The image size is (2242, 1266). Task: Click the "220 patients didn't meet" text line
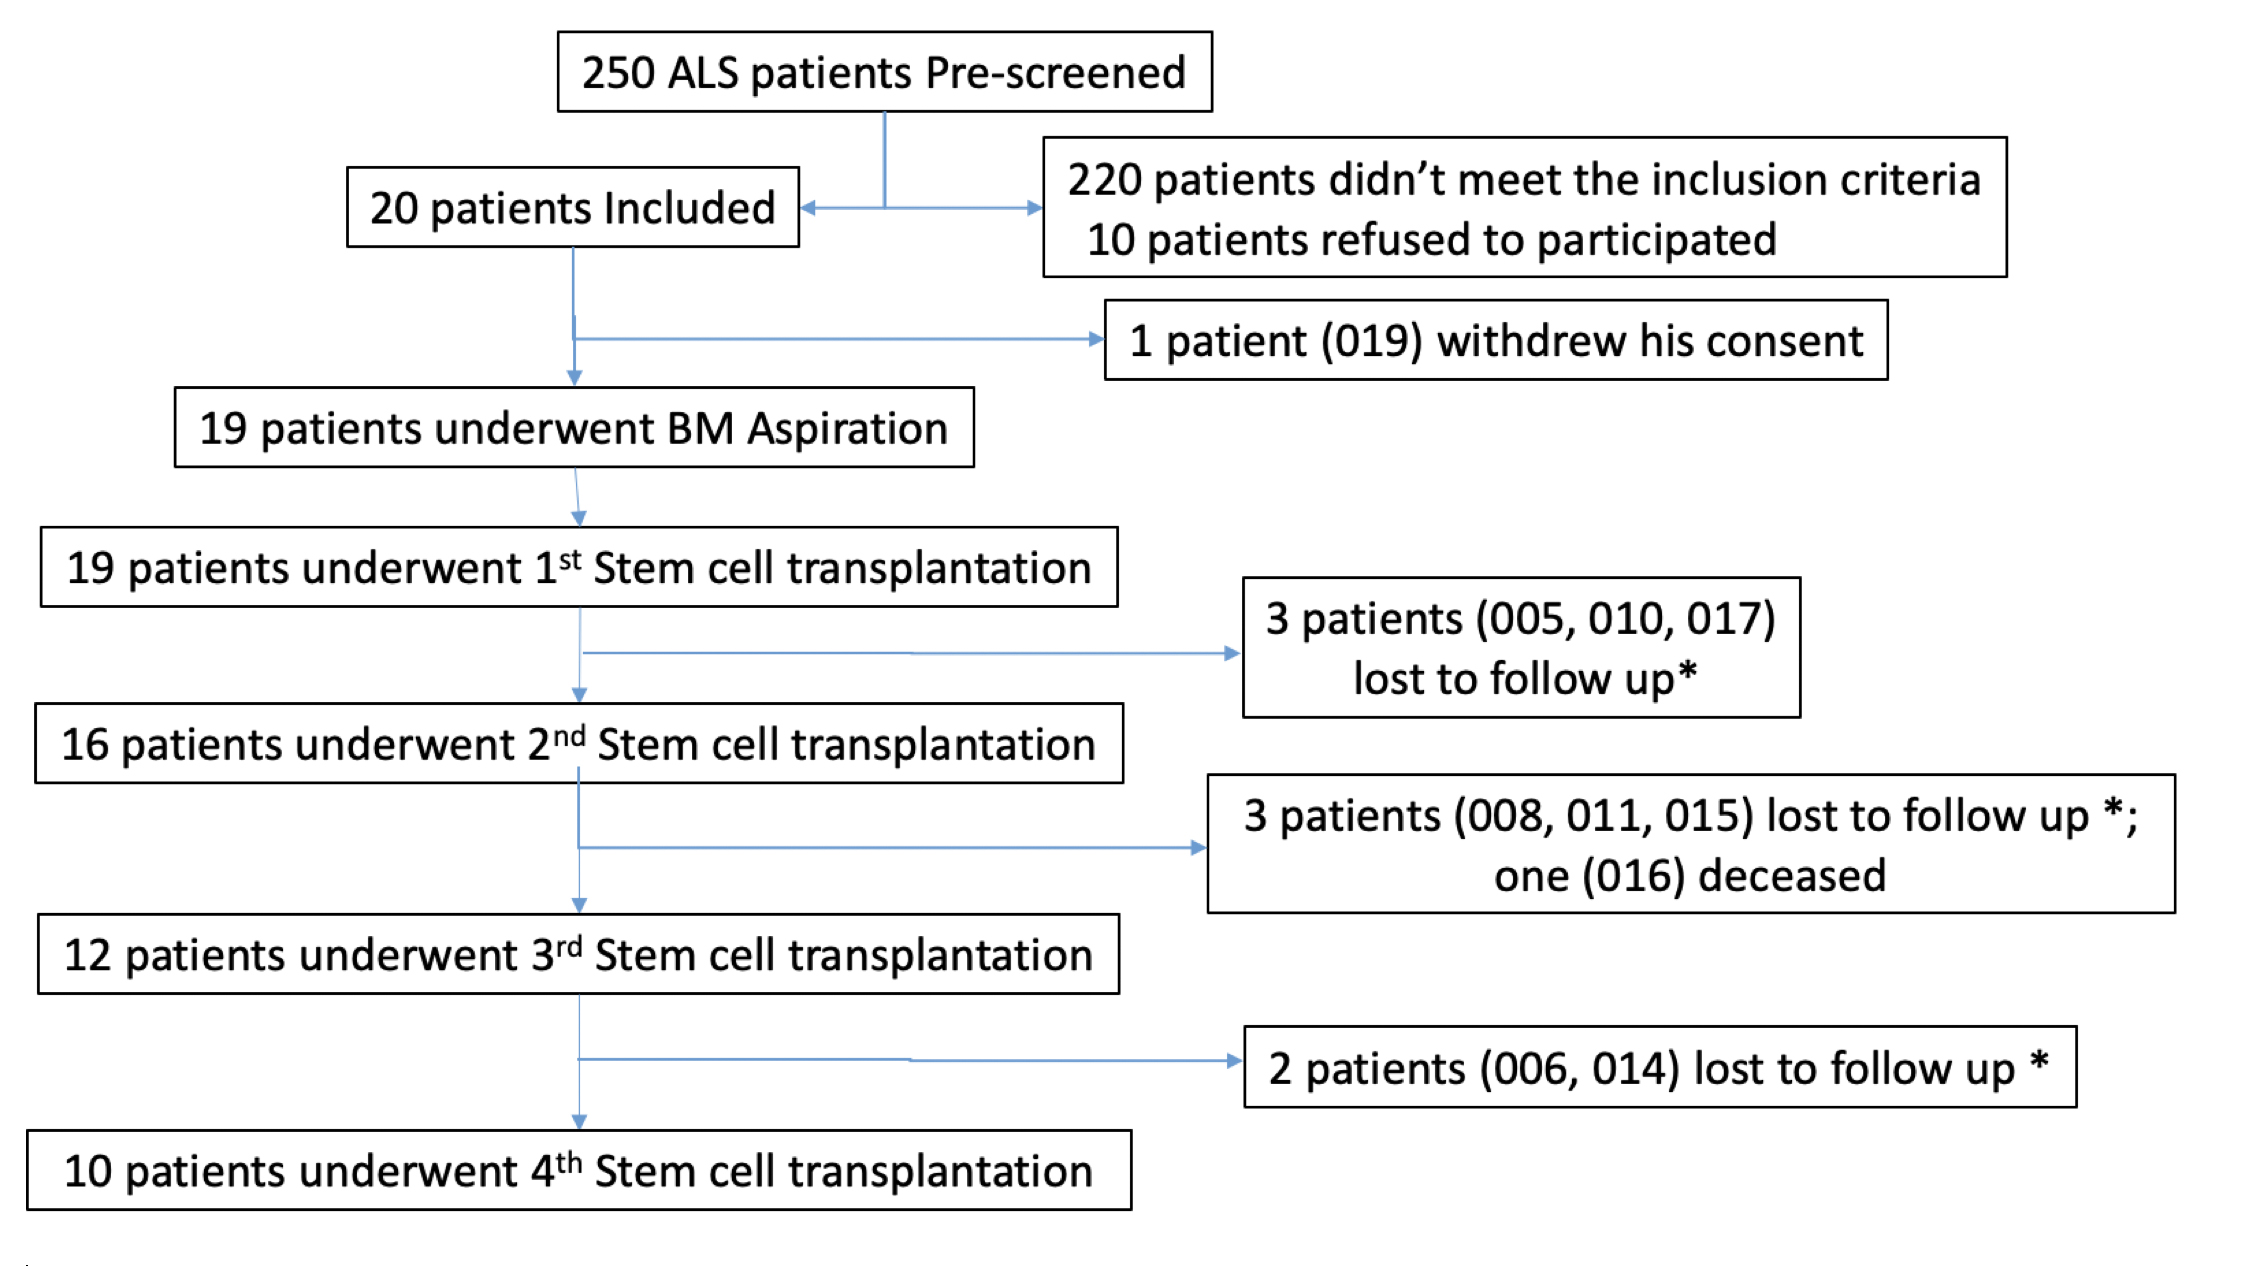click(1523, 180)
